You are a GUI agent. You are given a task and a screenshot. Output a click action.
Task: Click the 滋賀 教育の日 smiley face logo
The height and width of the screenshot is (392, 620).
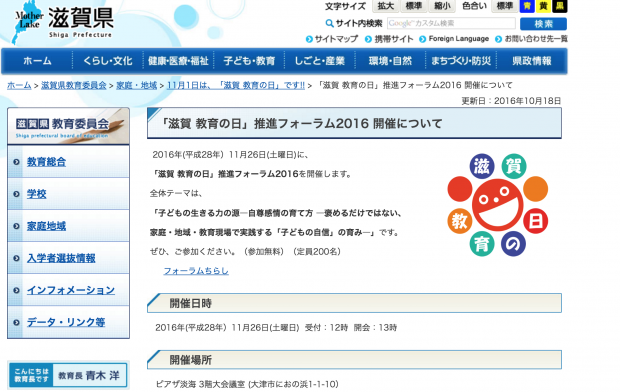click(497, 205)
